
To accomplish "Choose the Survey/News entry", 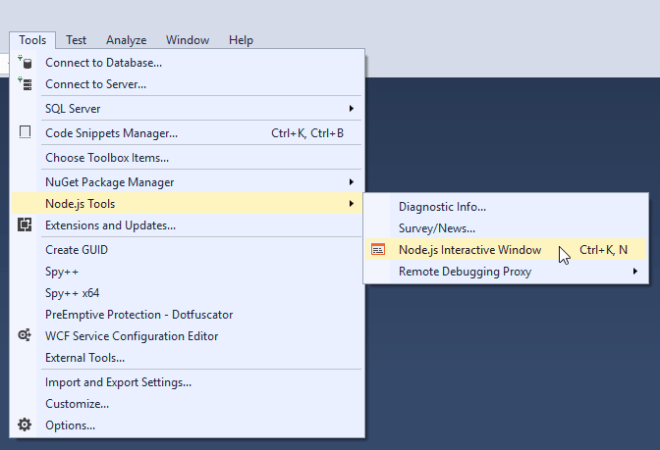I will [x=437, y=228].
